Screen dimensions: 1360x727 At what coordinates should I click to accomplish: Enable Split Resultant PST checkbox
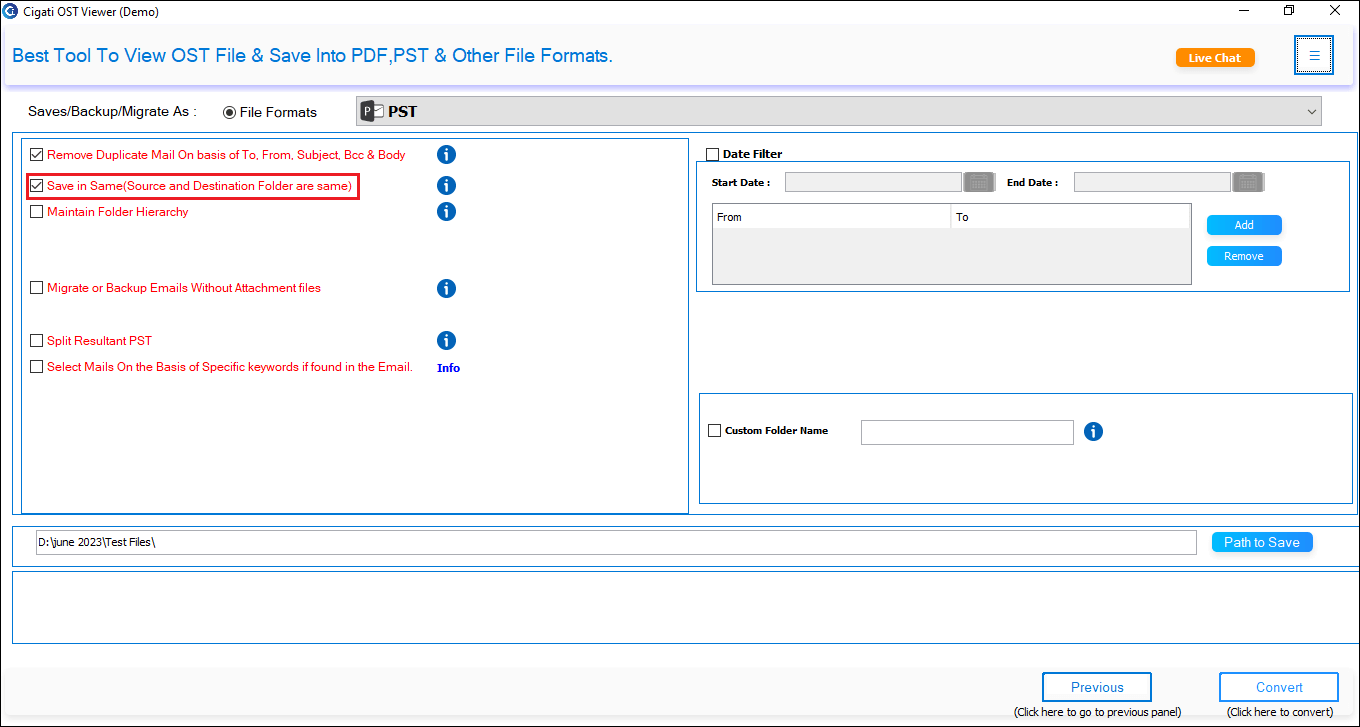[x=37, y=341]
